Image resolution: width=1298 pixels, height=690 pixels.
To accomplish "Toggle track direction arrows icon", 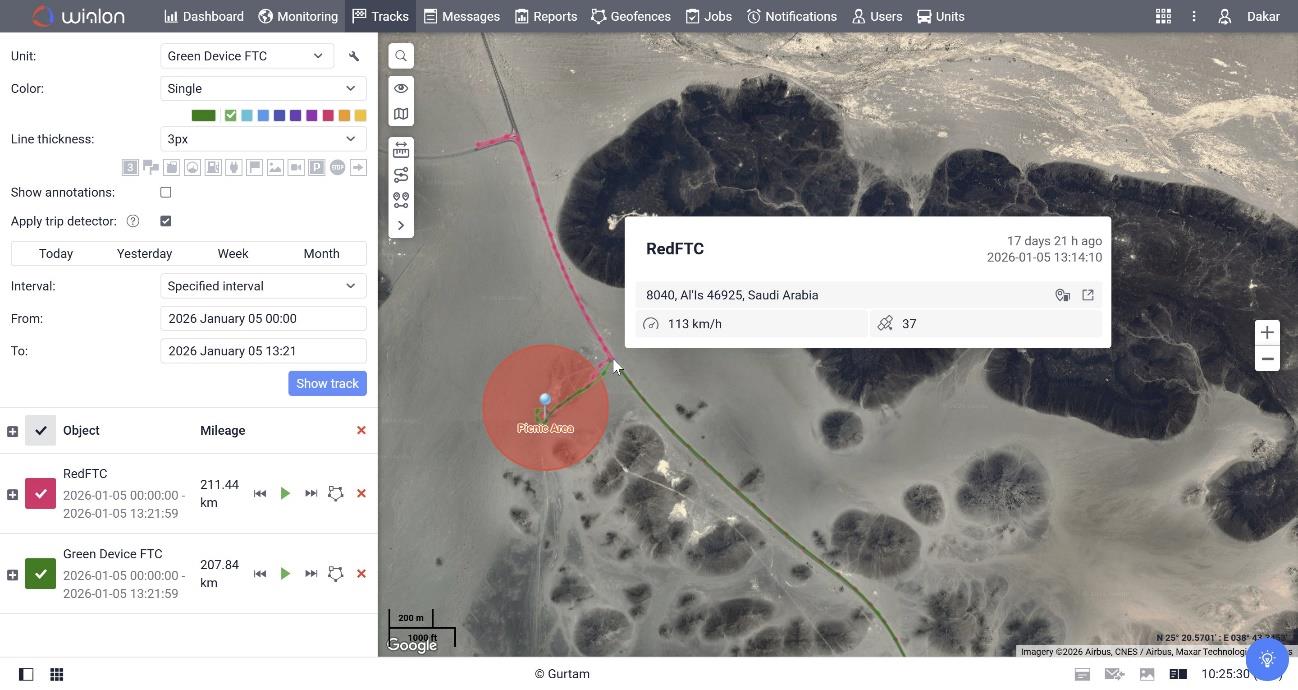I will click(358, 167).
